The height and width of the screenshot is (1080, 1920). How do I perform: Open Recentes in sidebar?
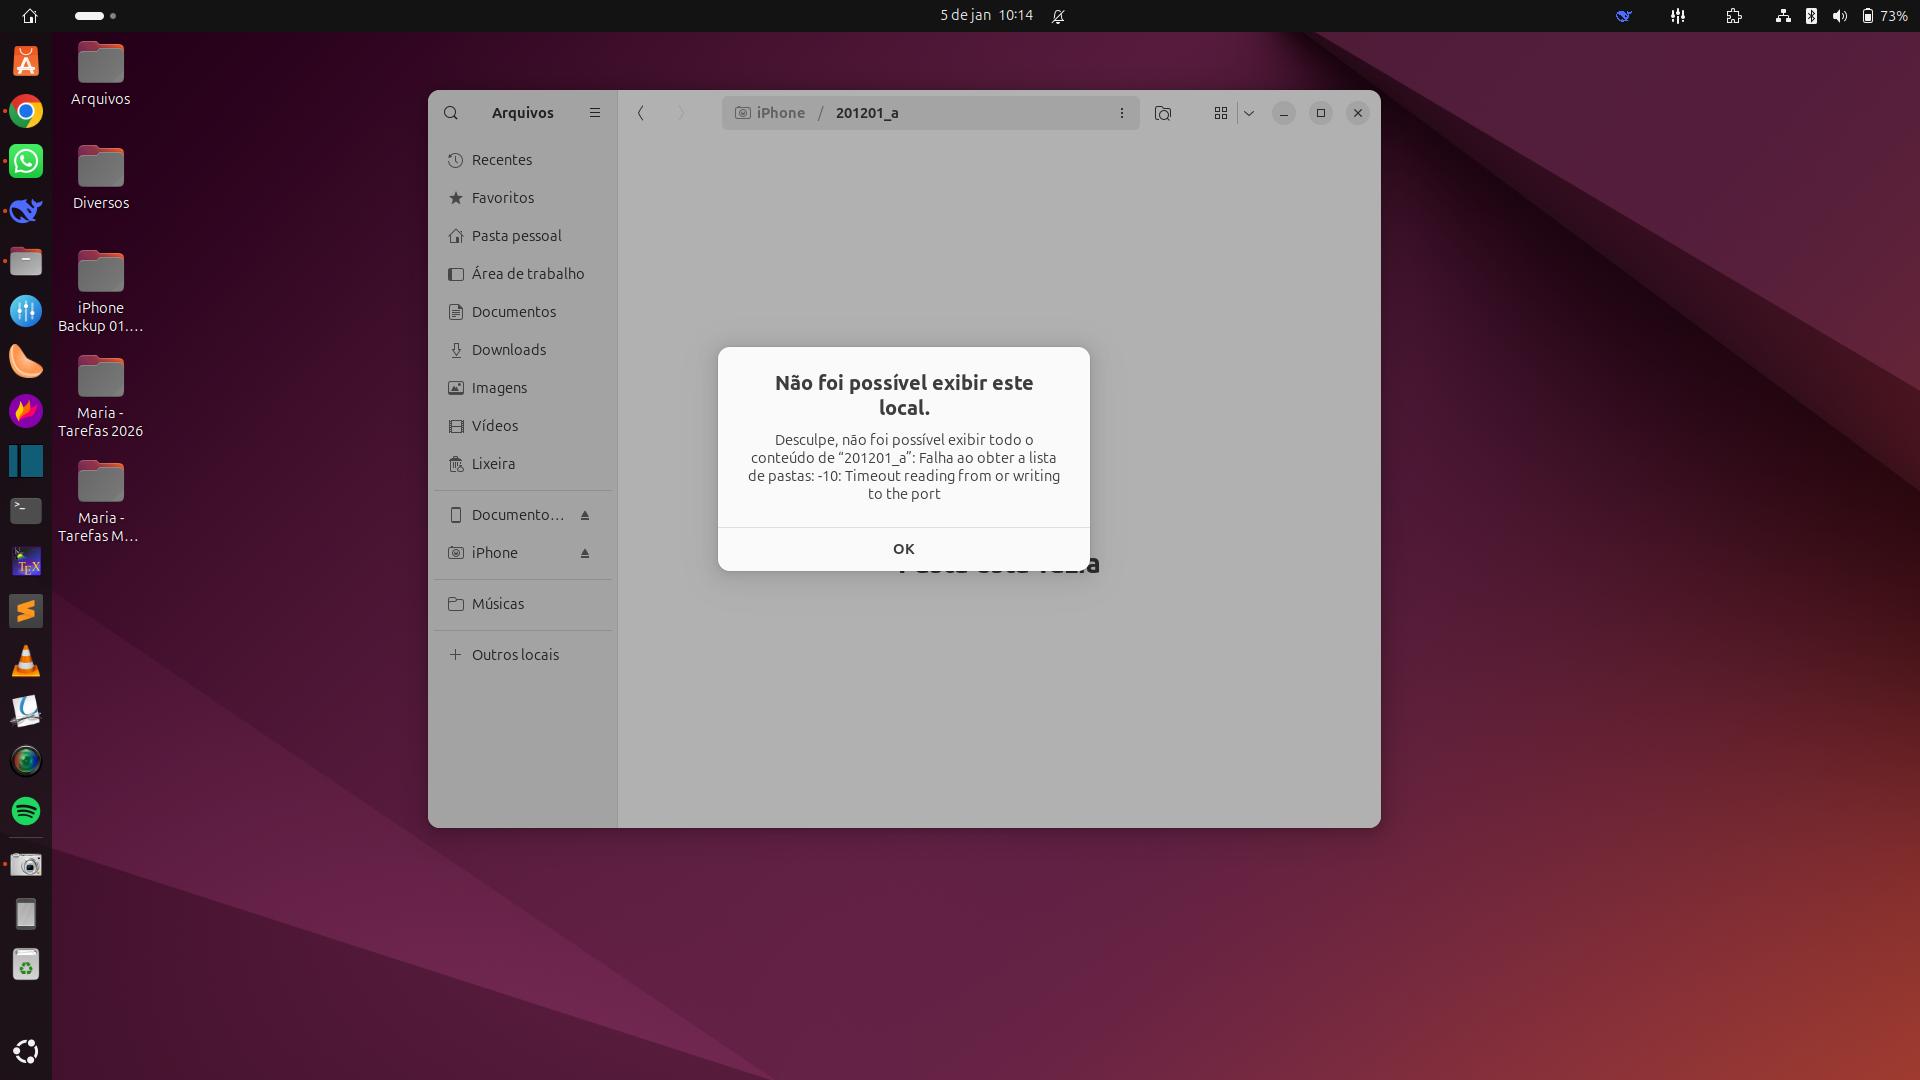tap(501, 160)
